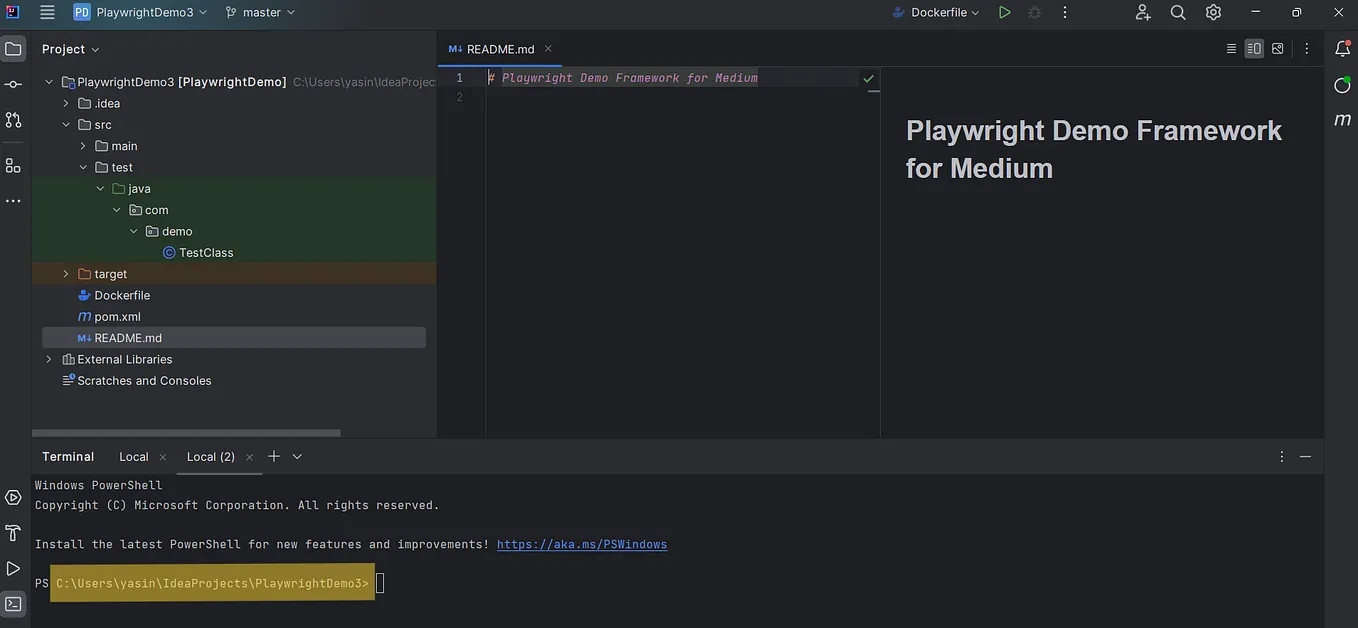Switch editor to preview-only mode
This screenshot has height=628, width=1358.
click(1277, 48)
